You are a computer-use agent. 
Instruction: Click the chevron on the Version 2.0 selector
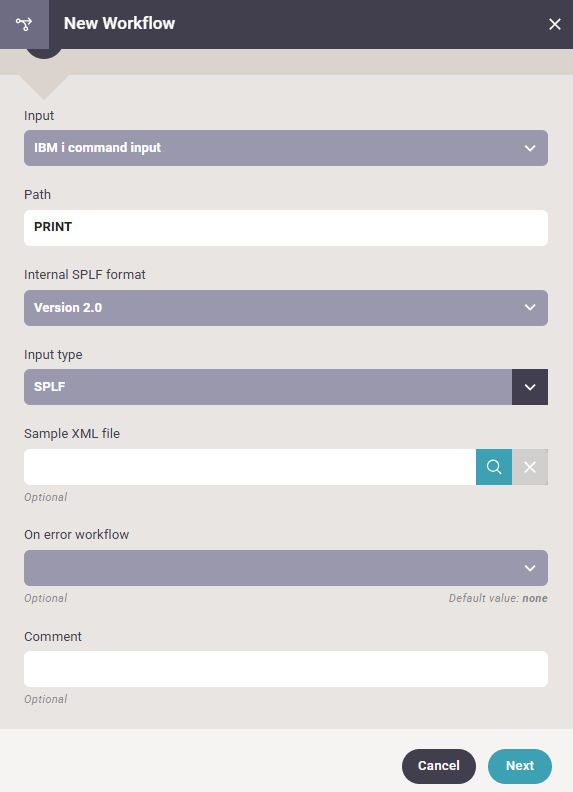(530, 308)
